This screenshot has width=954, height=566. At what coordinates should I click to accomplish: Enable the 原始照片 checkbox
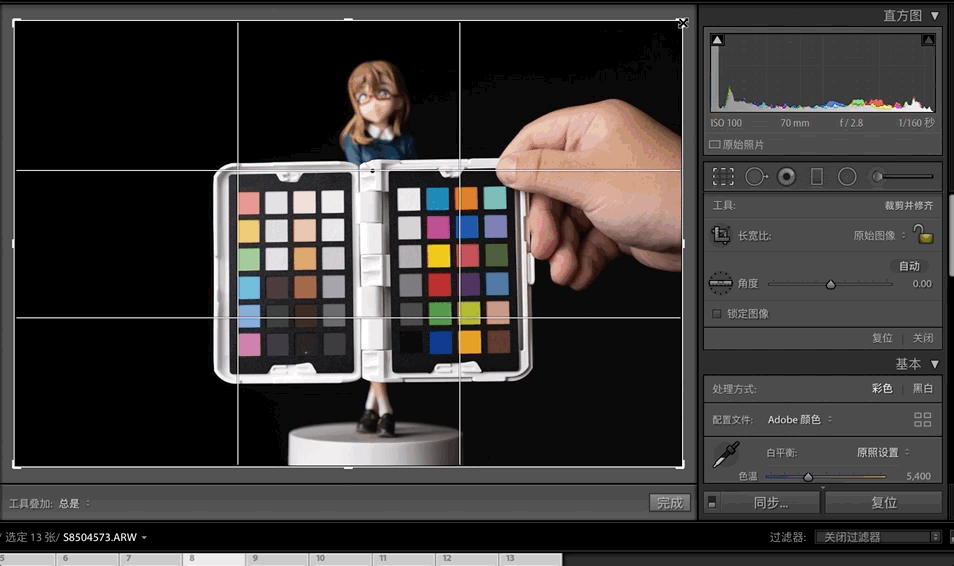(715, 145)
